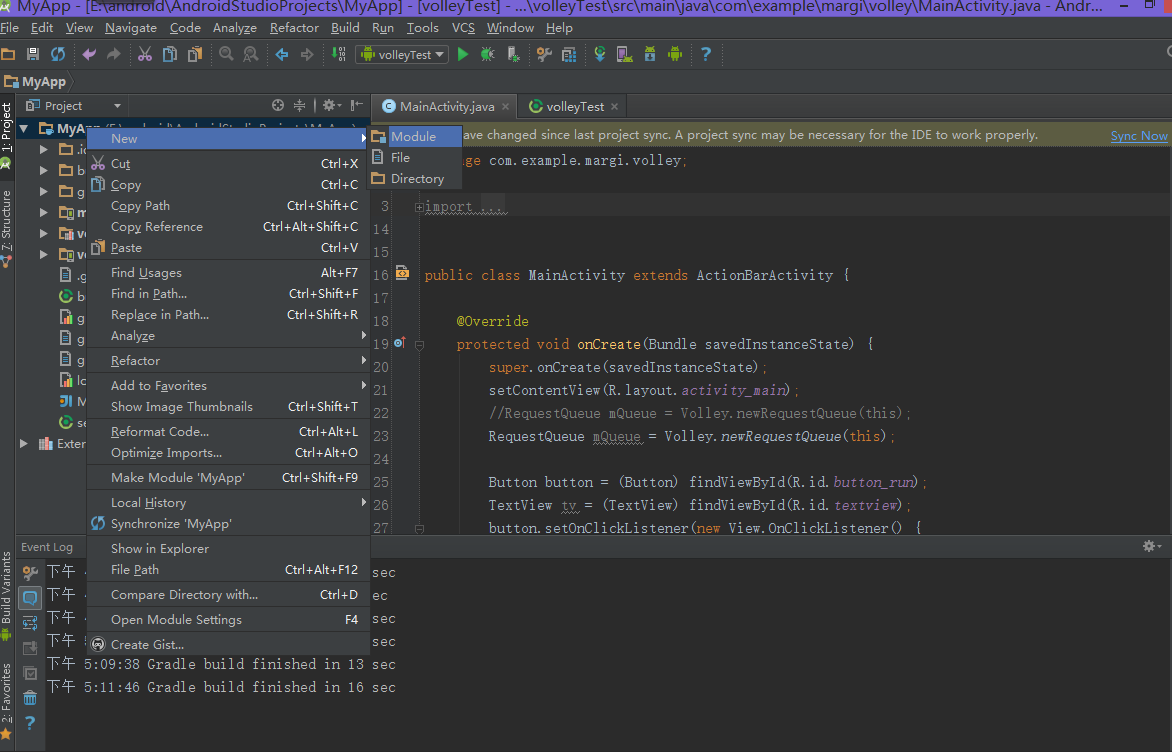Open the Project panel gear settings

(x=331, y=105)
